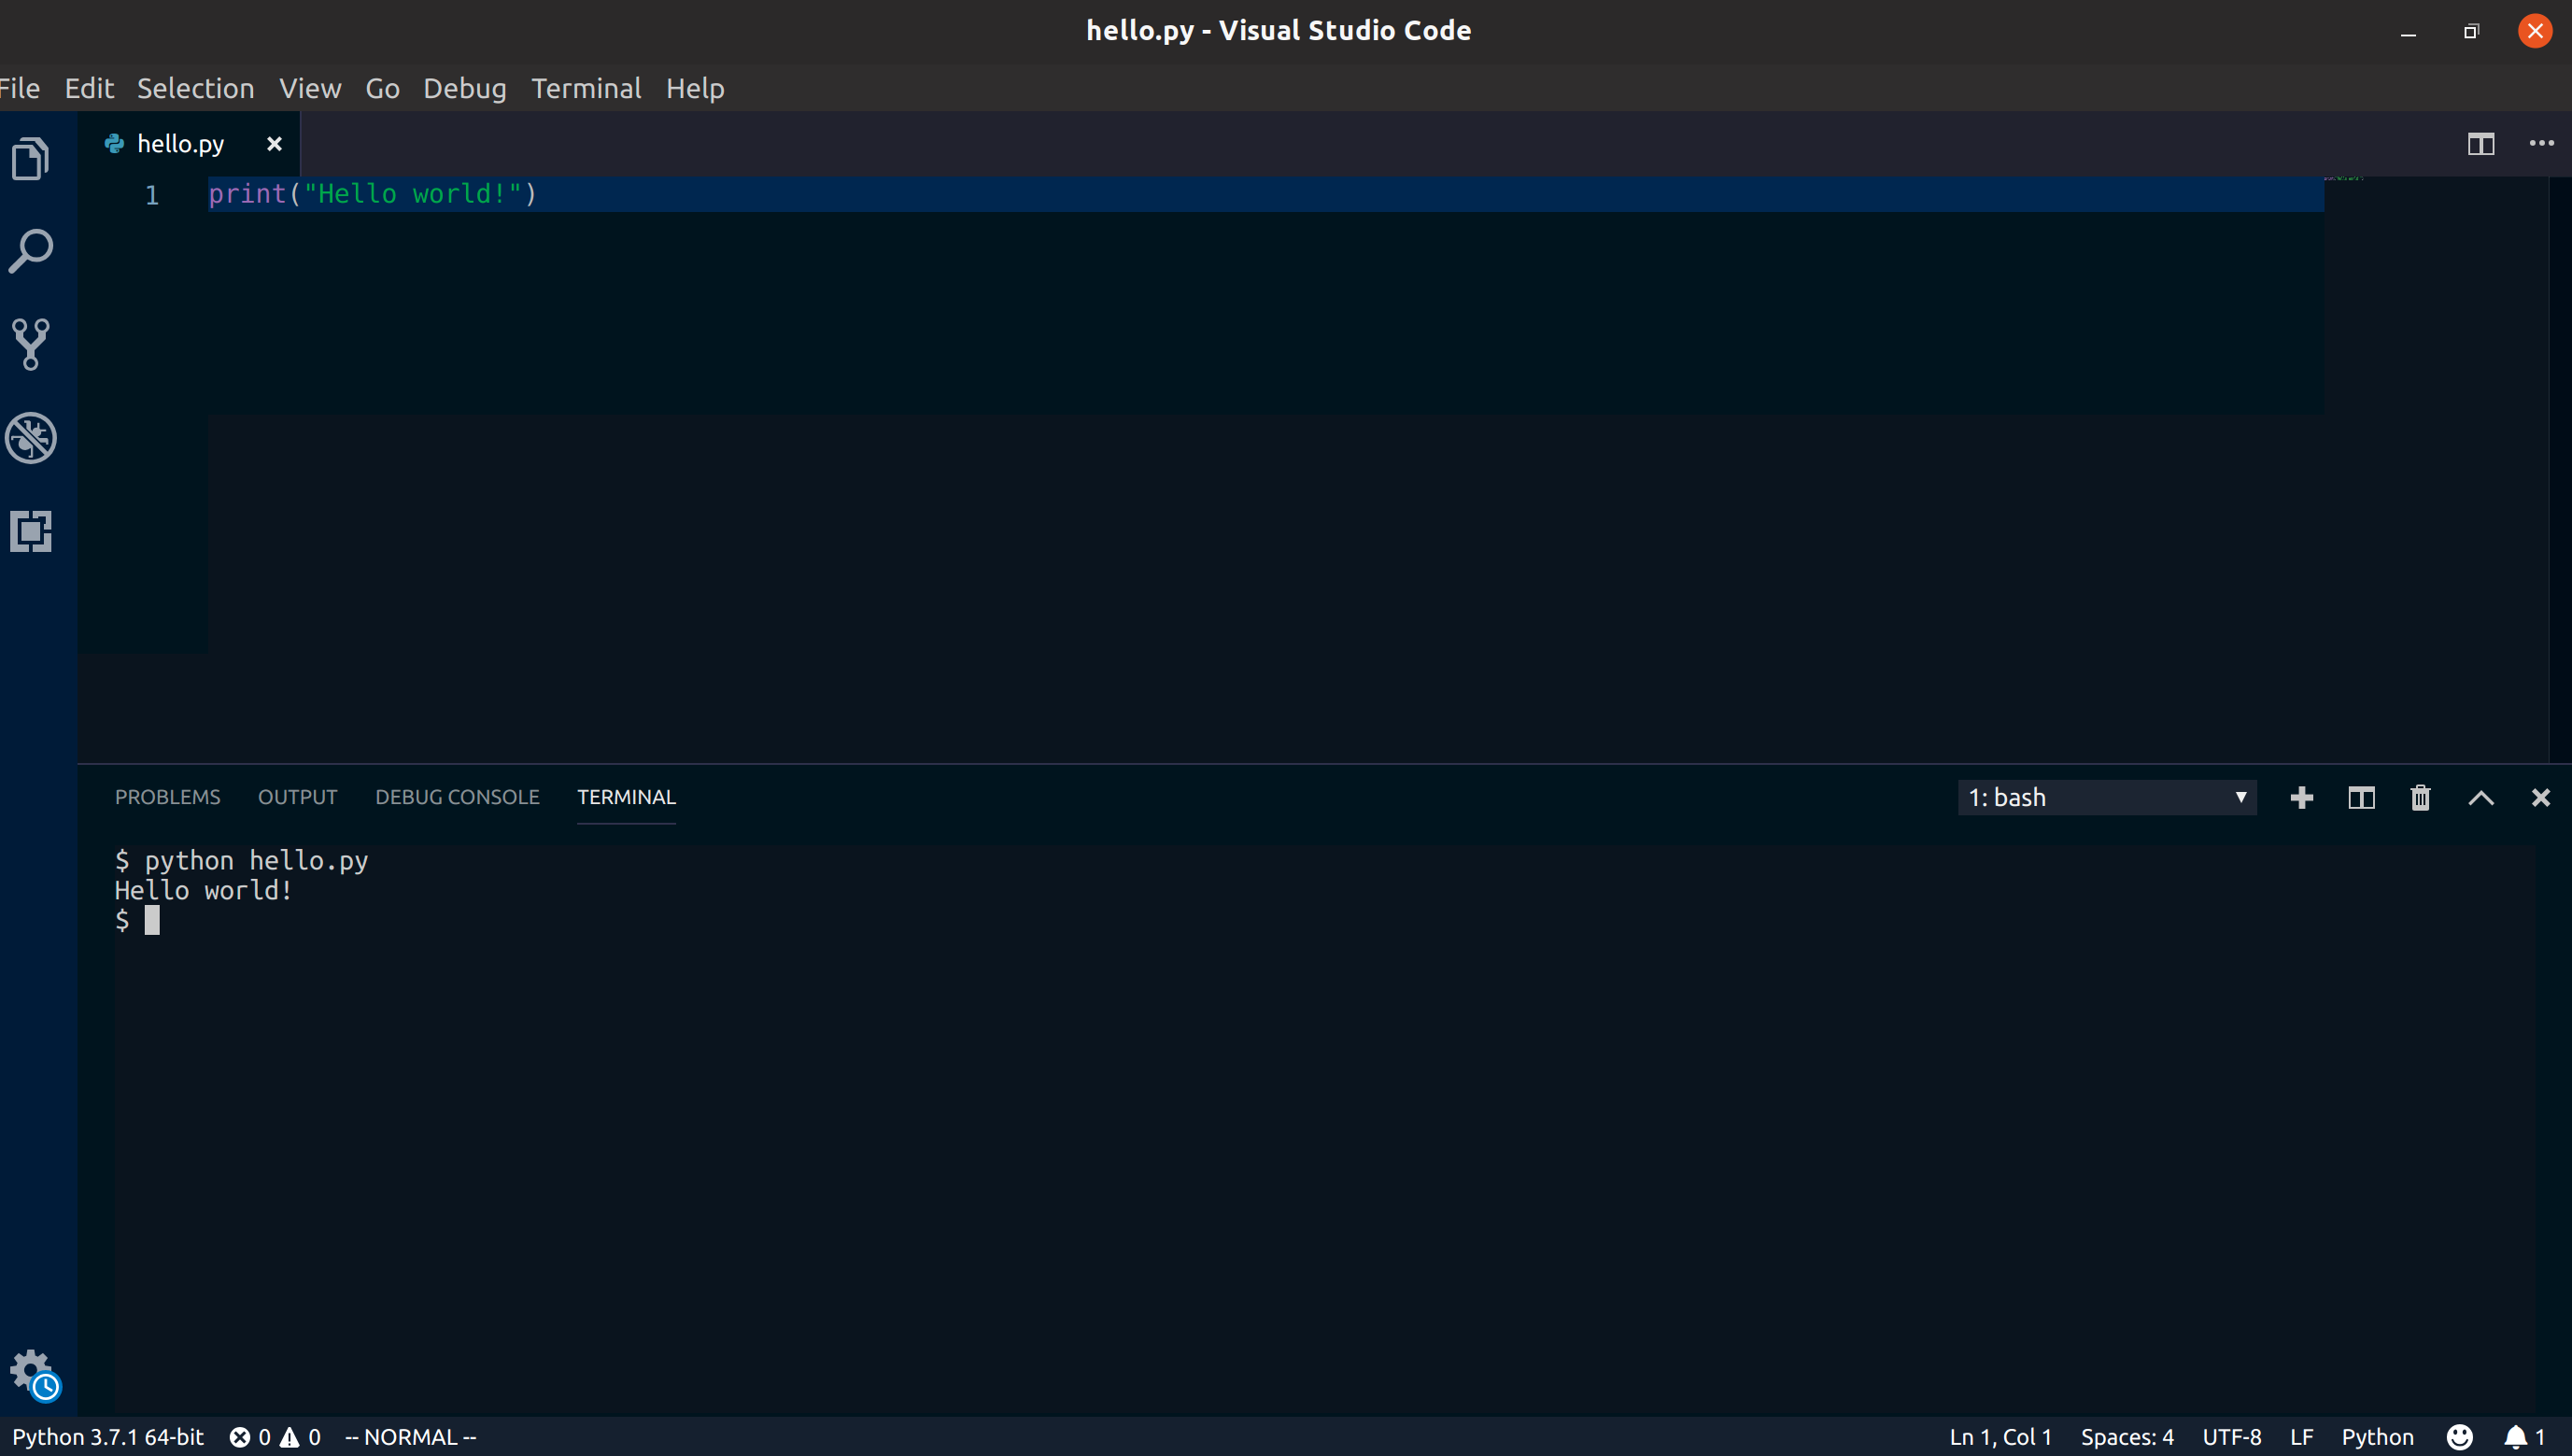Click the errors count icon in status bar
This screenshot has width=2572, height=1456.
[x=239, y=1437]
